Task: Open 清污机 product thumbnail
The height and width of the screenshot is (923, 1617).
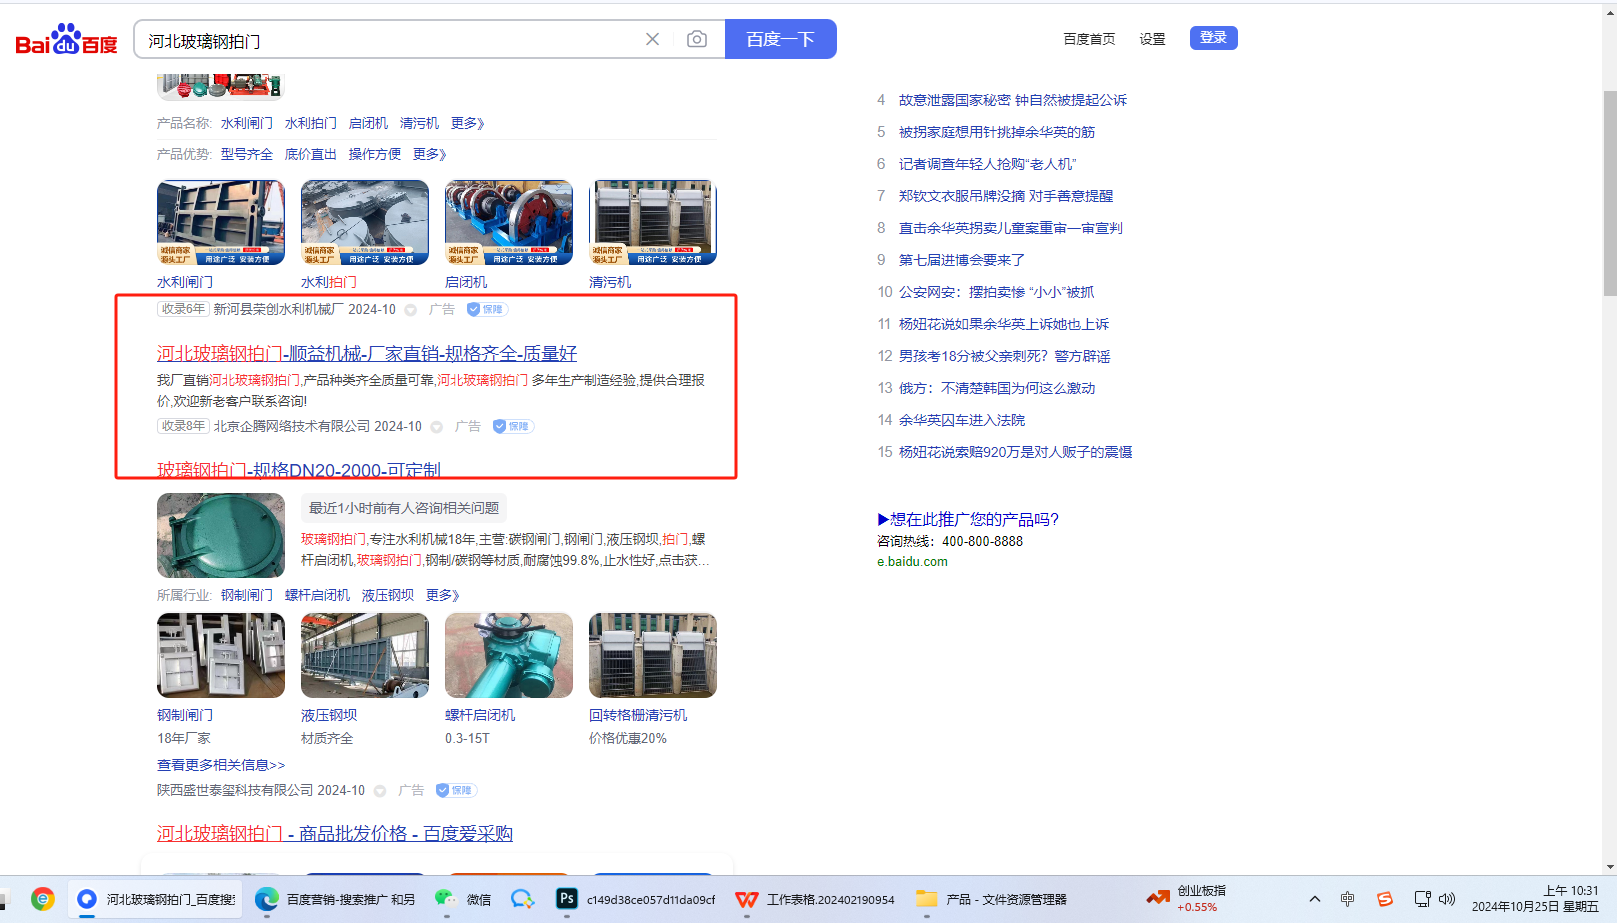Action: 653,222
